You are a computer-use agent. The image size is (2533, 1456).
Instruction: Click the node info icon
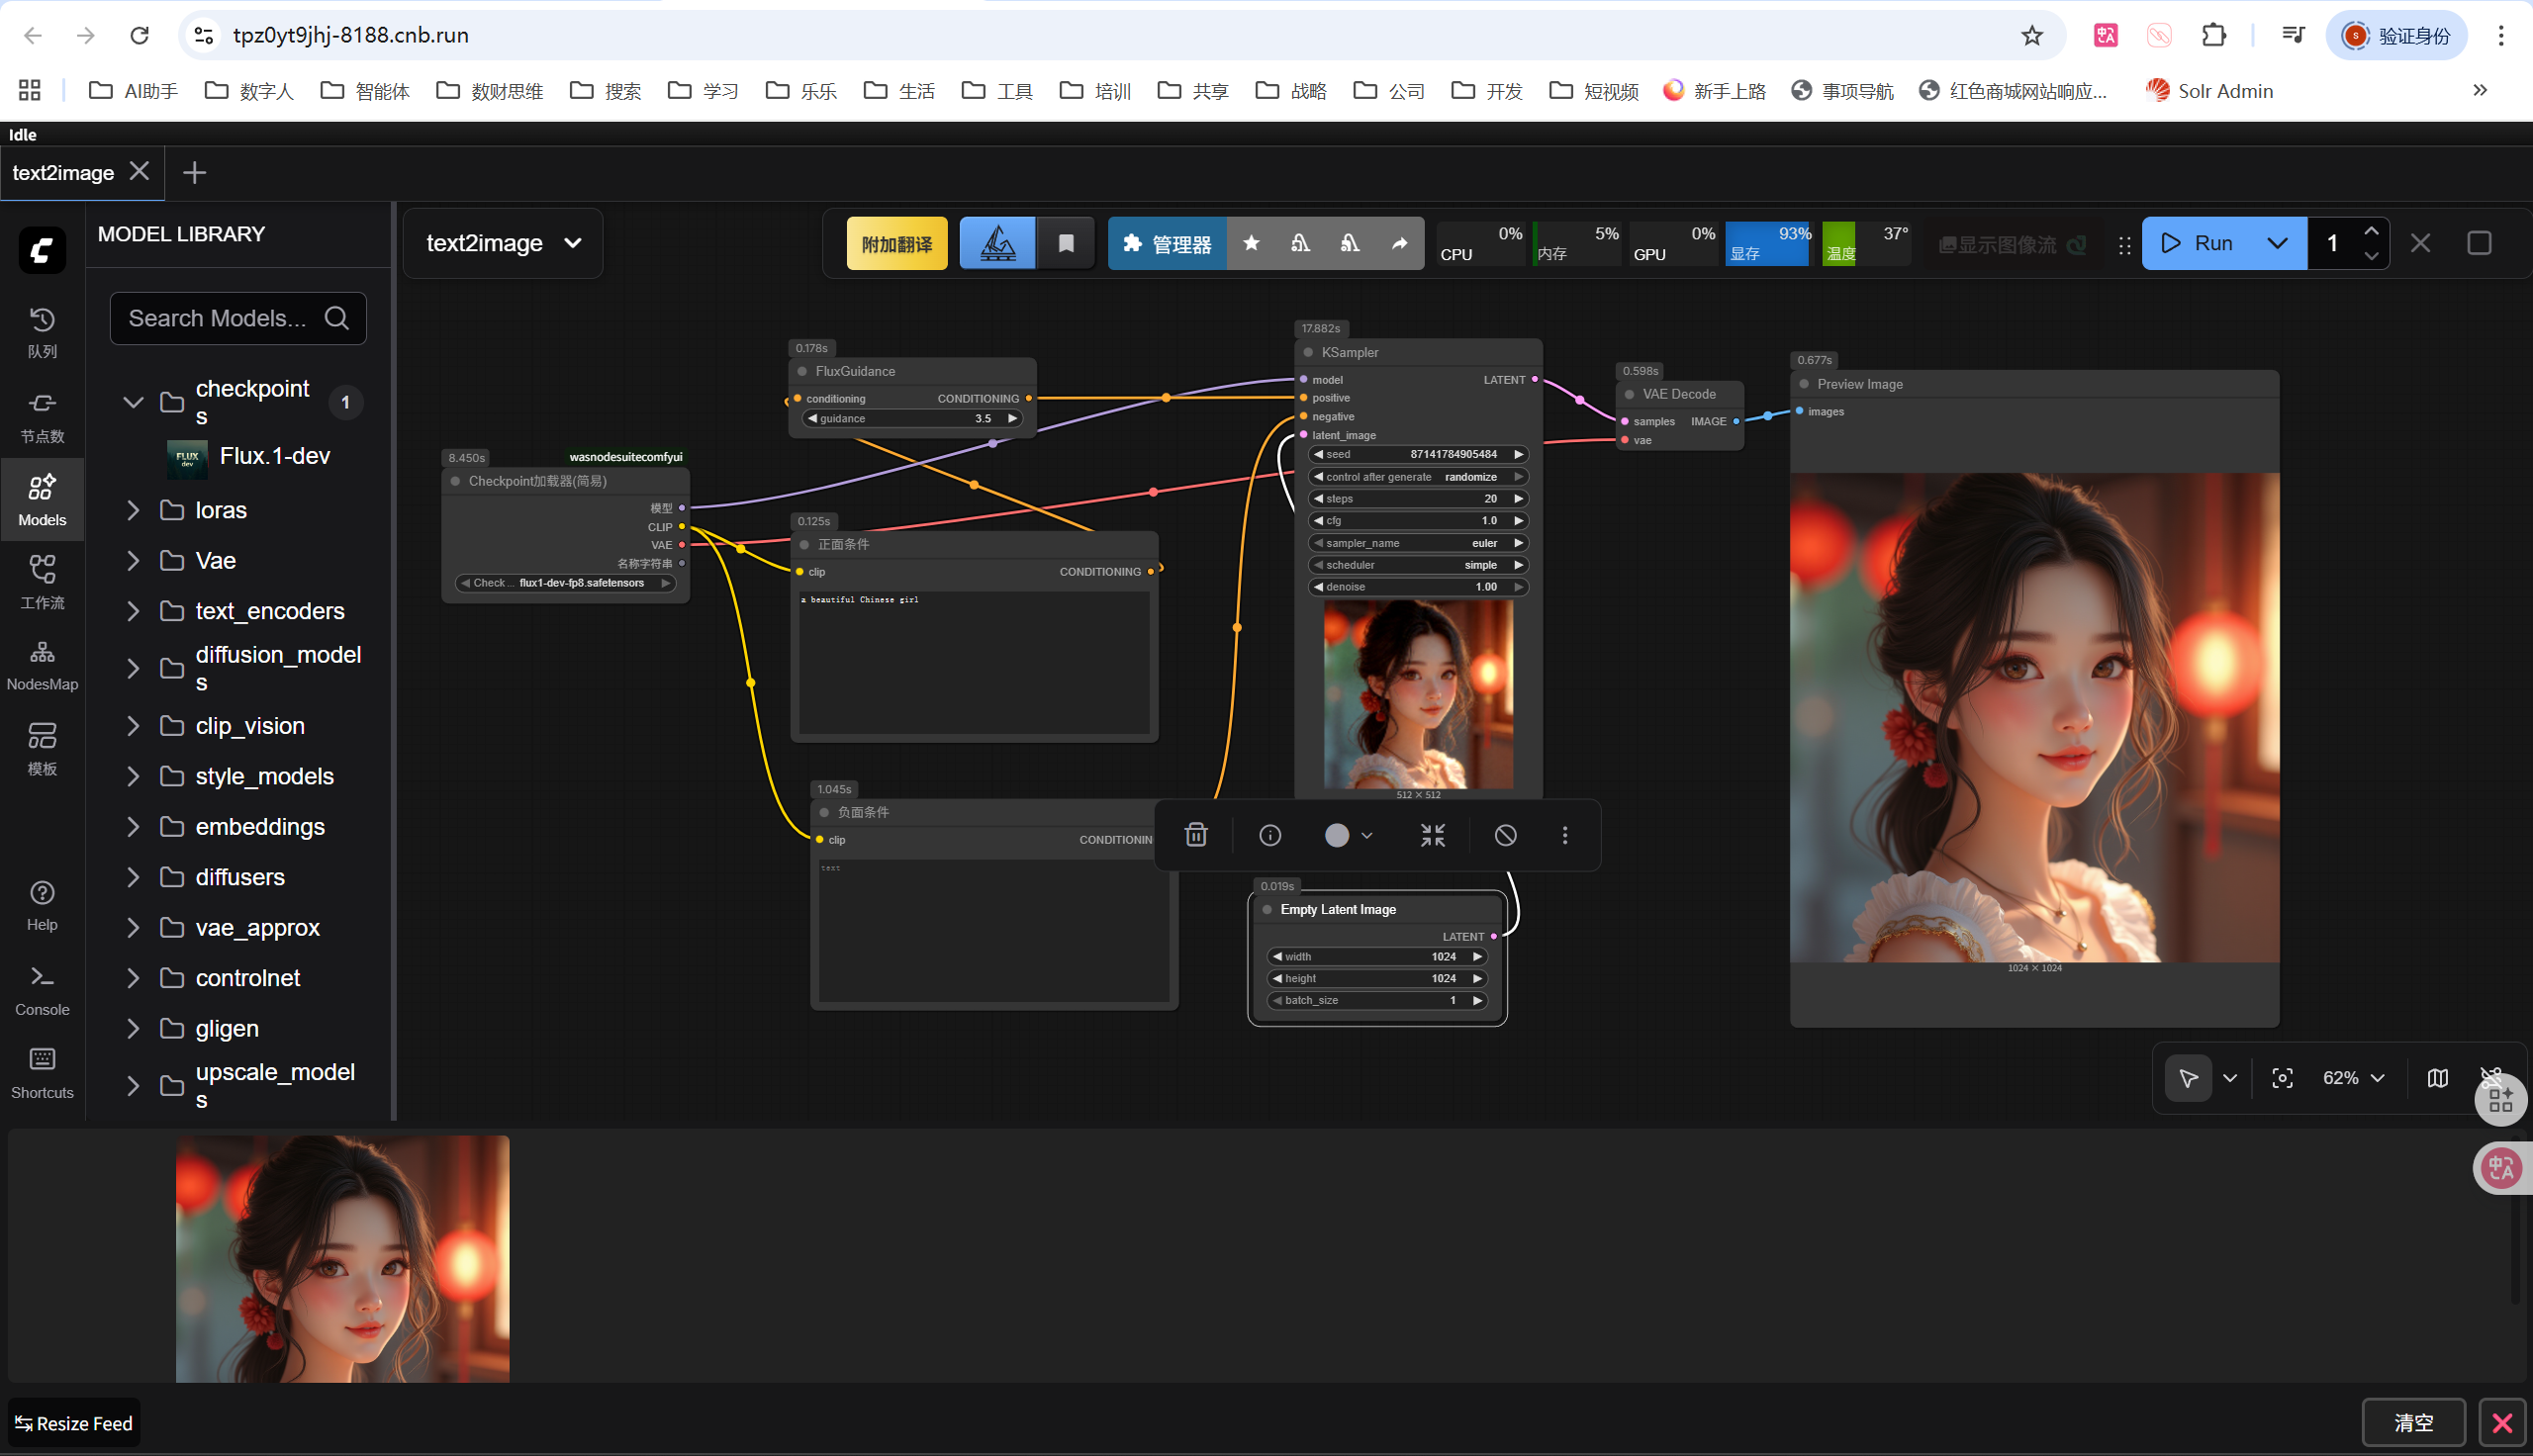[x=1270, y=835]
